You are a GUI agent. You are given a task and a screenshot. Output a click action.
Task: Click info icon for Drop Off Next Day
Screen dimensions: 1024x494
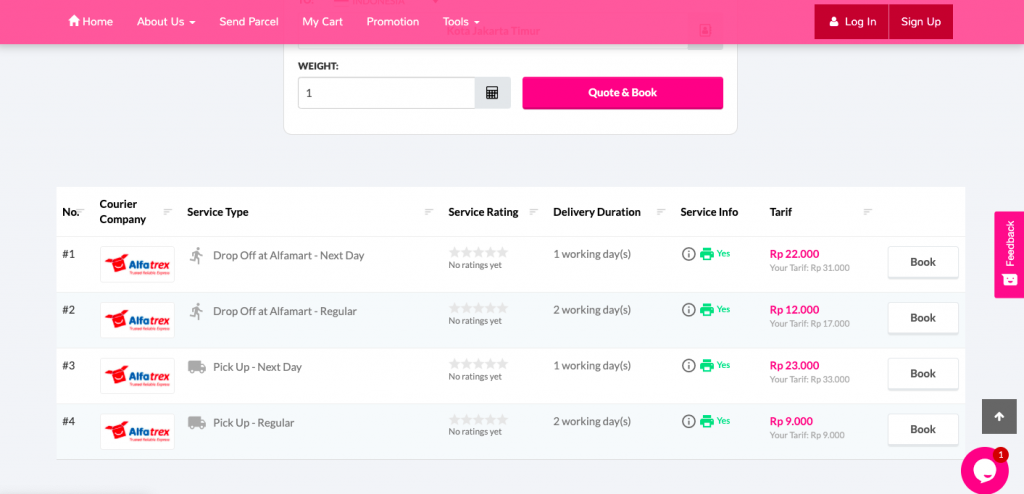click(688, 254)
